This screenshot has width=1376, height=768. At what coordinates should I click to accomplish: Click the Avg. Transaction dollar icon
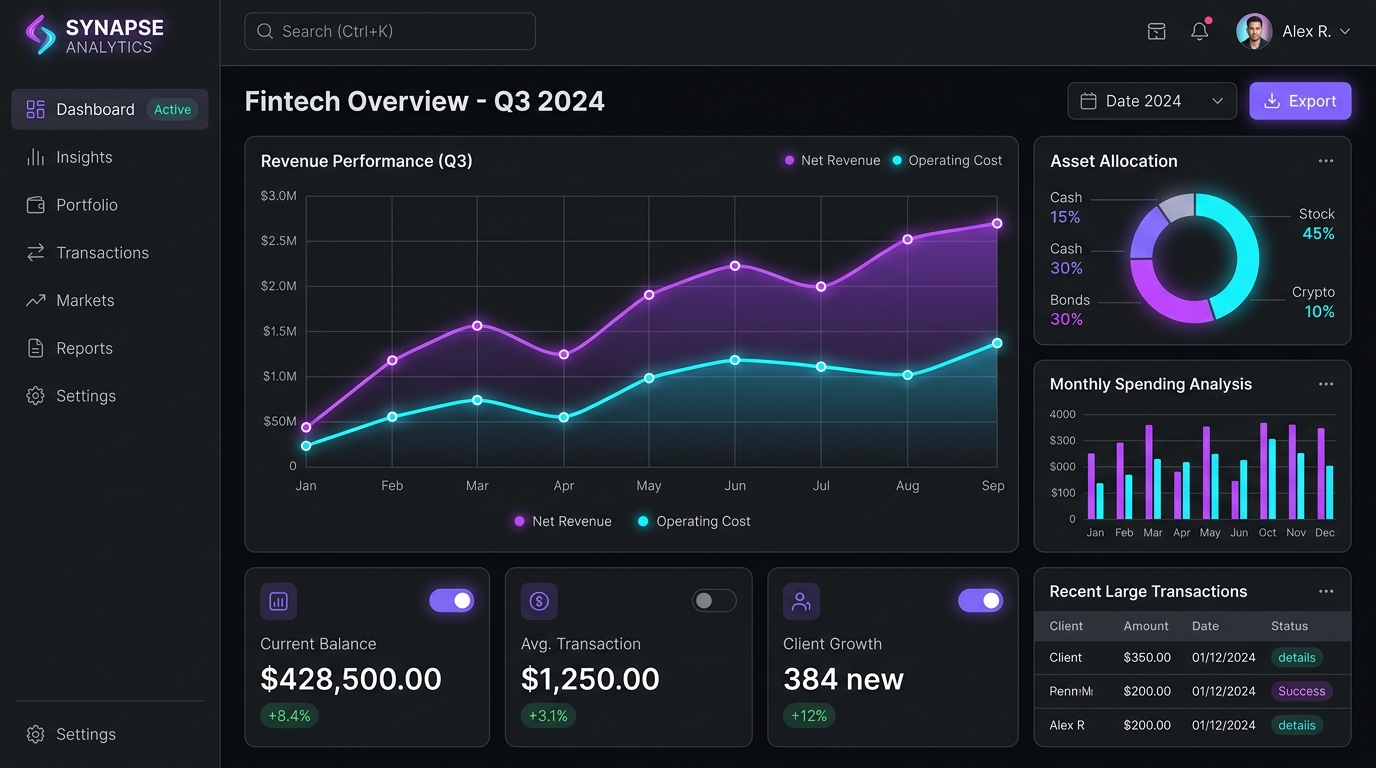point(539,601)
